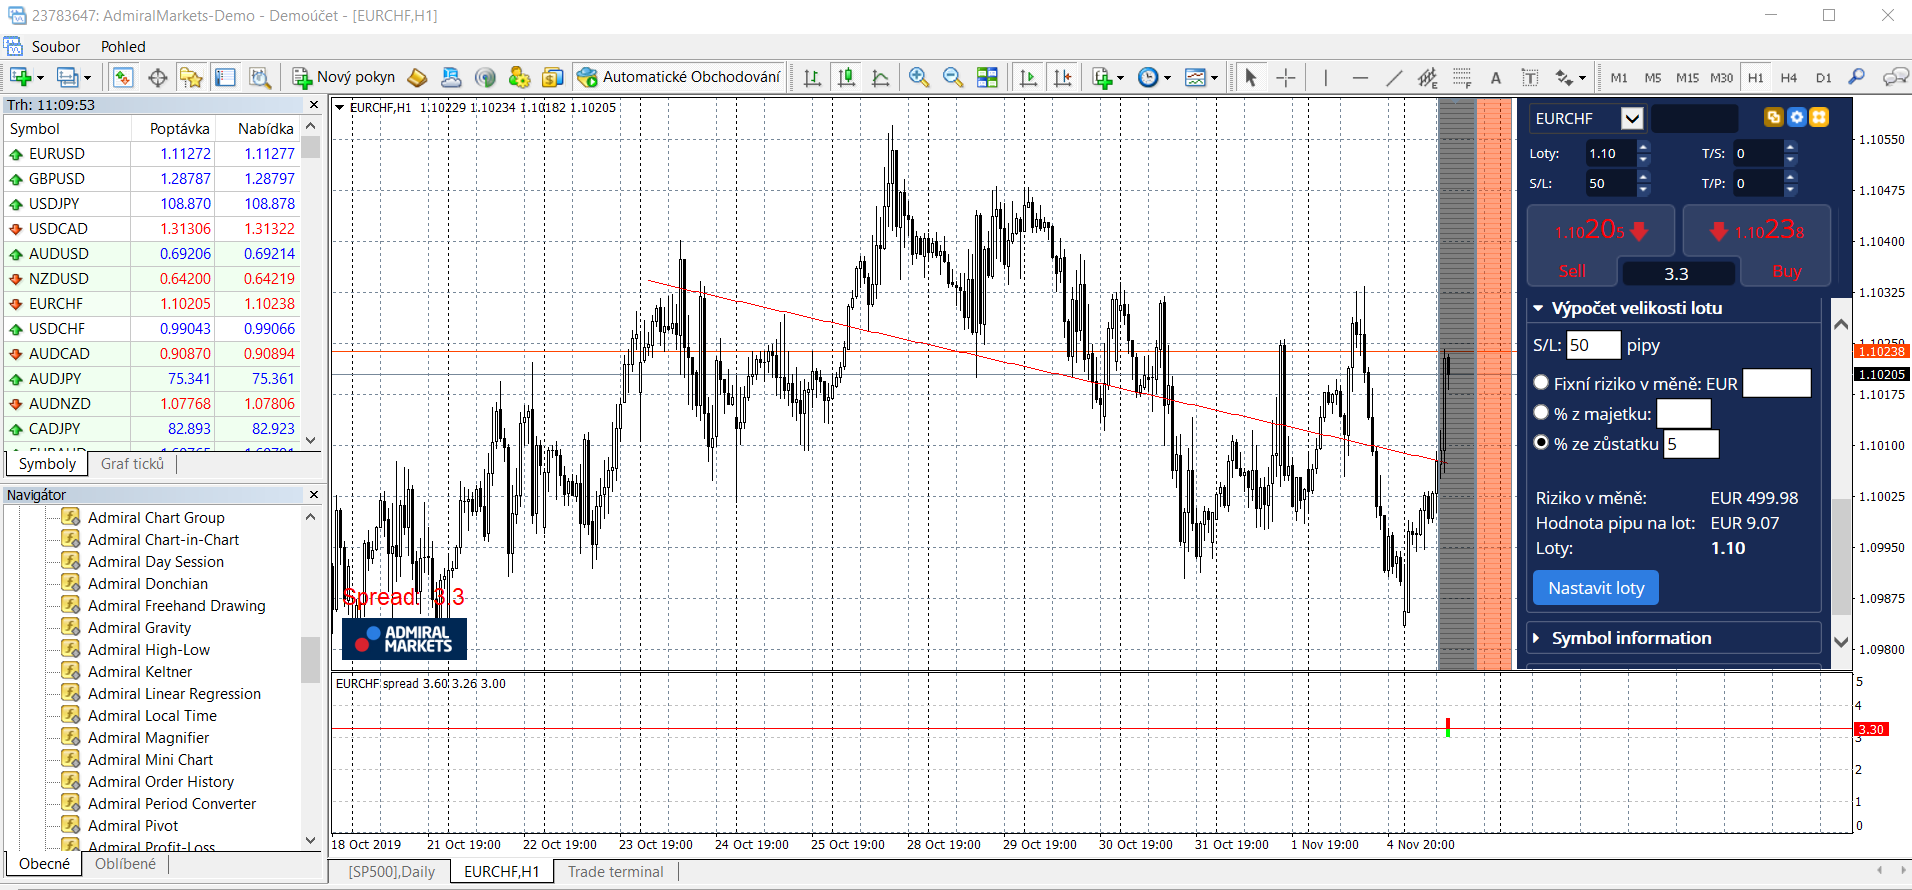
Task: Select bar chart display icon
Action: pos(812,77)
